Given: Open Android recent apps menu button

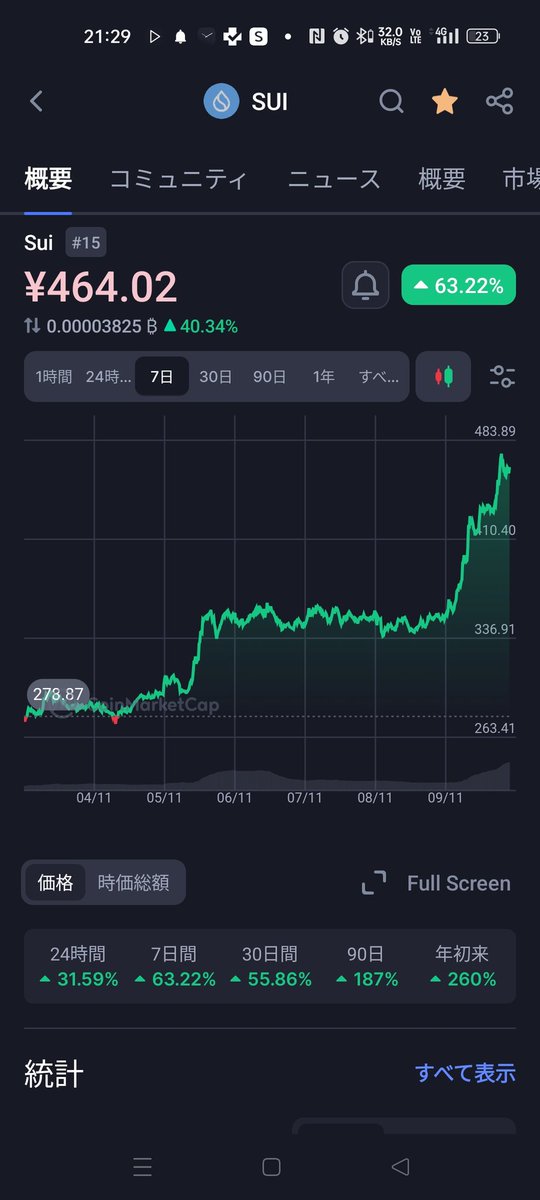Looking at the screenshot, I should pos(142,1166).
